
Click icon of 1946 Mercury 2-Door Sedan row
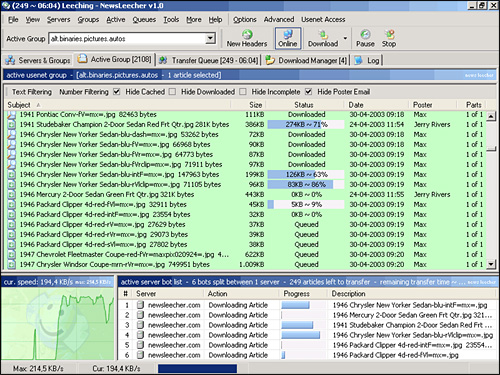click(12, 195)
